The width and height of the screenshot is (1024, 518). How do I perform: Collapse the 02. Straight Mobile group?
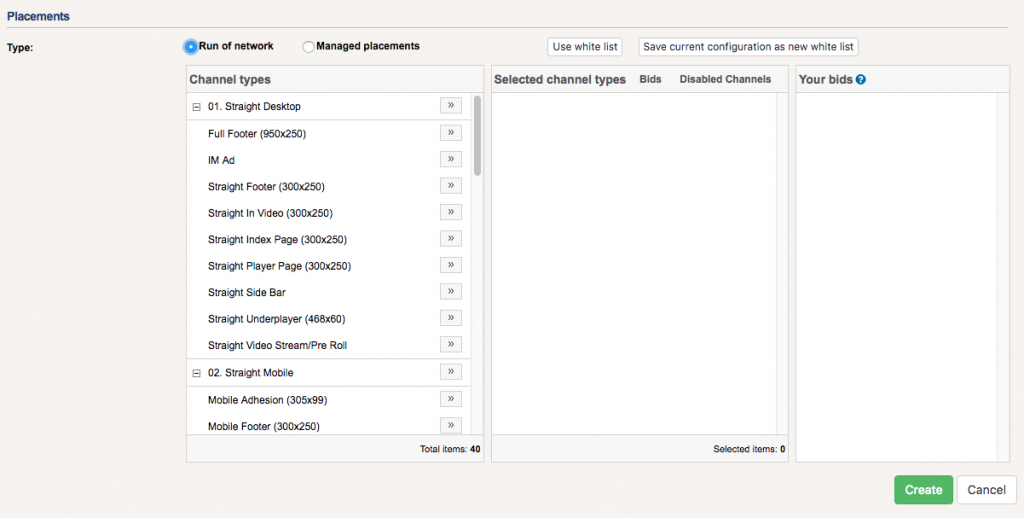(x=197, y=373)
